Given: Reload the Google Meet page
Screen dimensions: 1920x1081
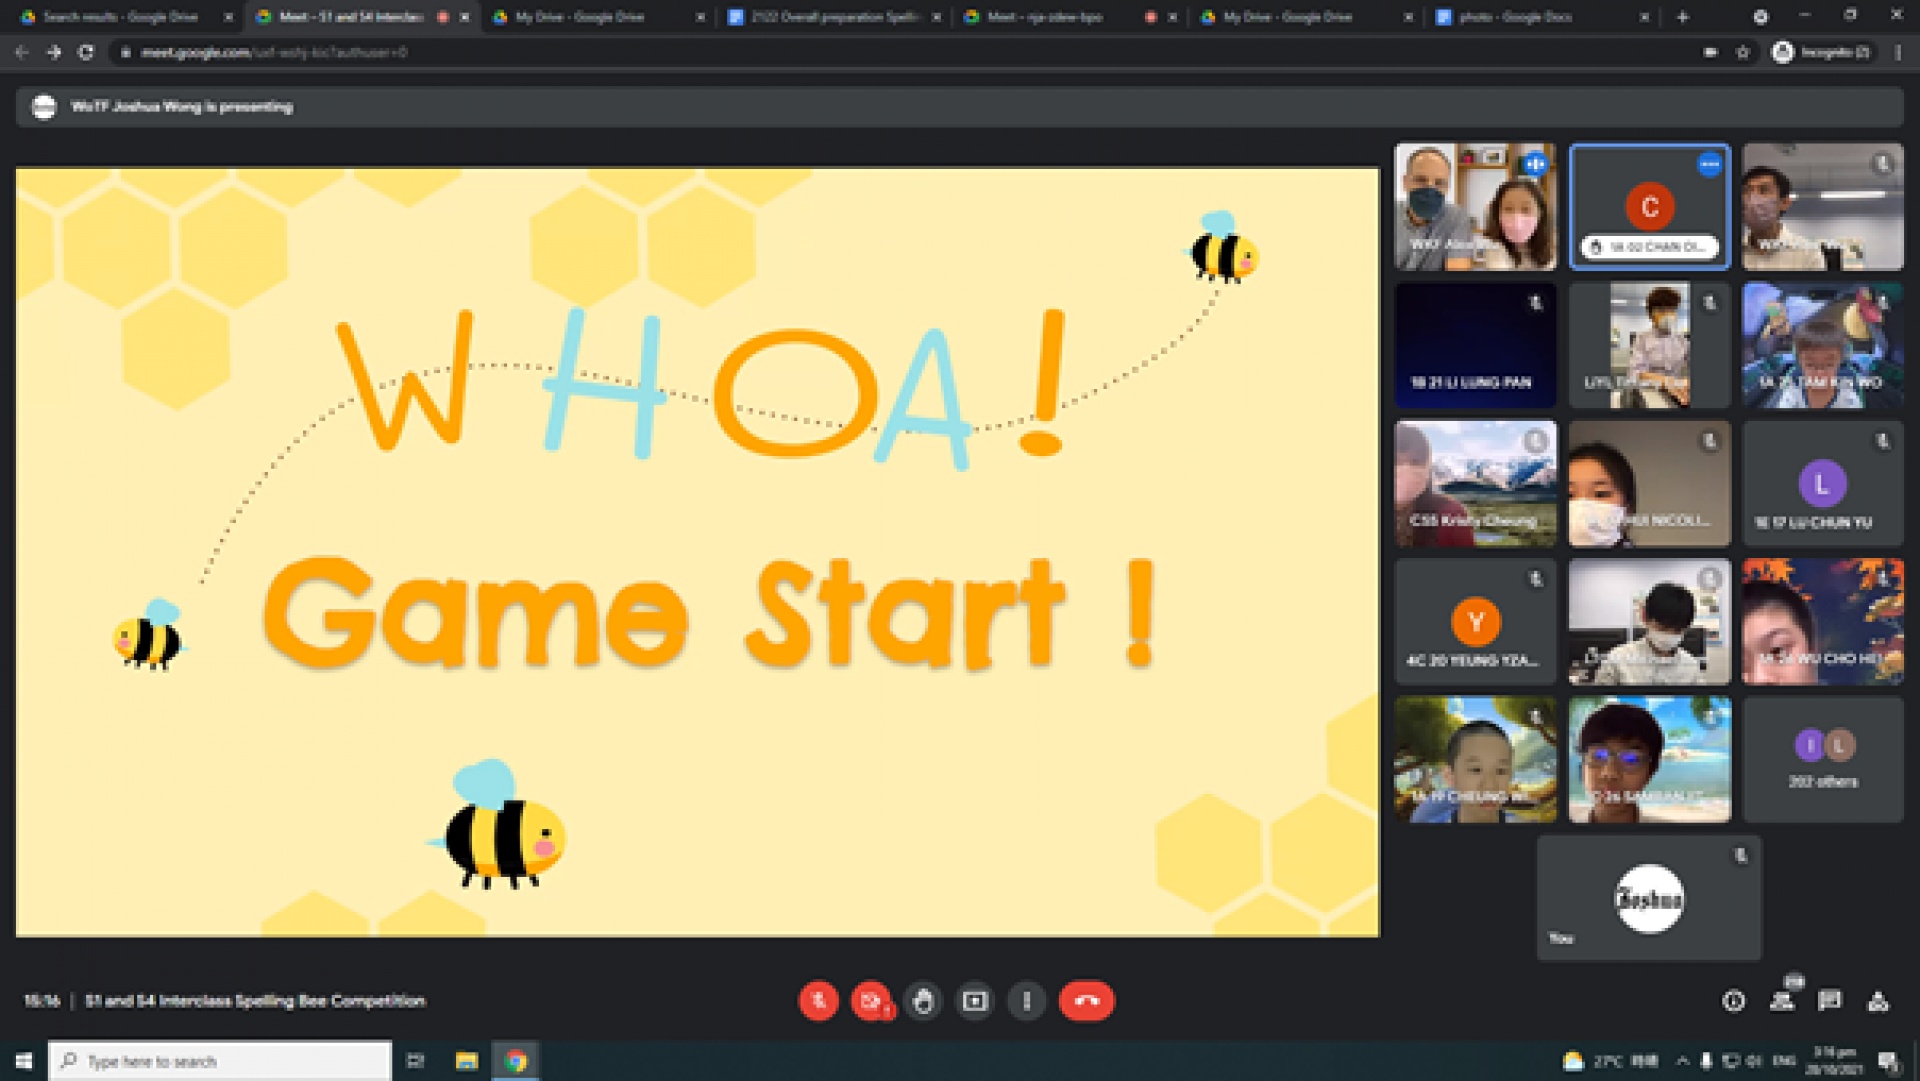Looking at the screenshot, I should [x=86, y=52].
